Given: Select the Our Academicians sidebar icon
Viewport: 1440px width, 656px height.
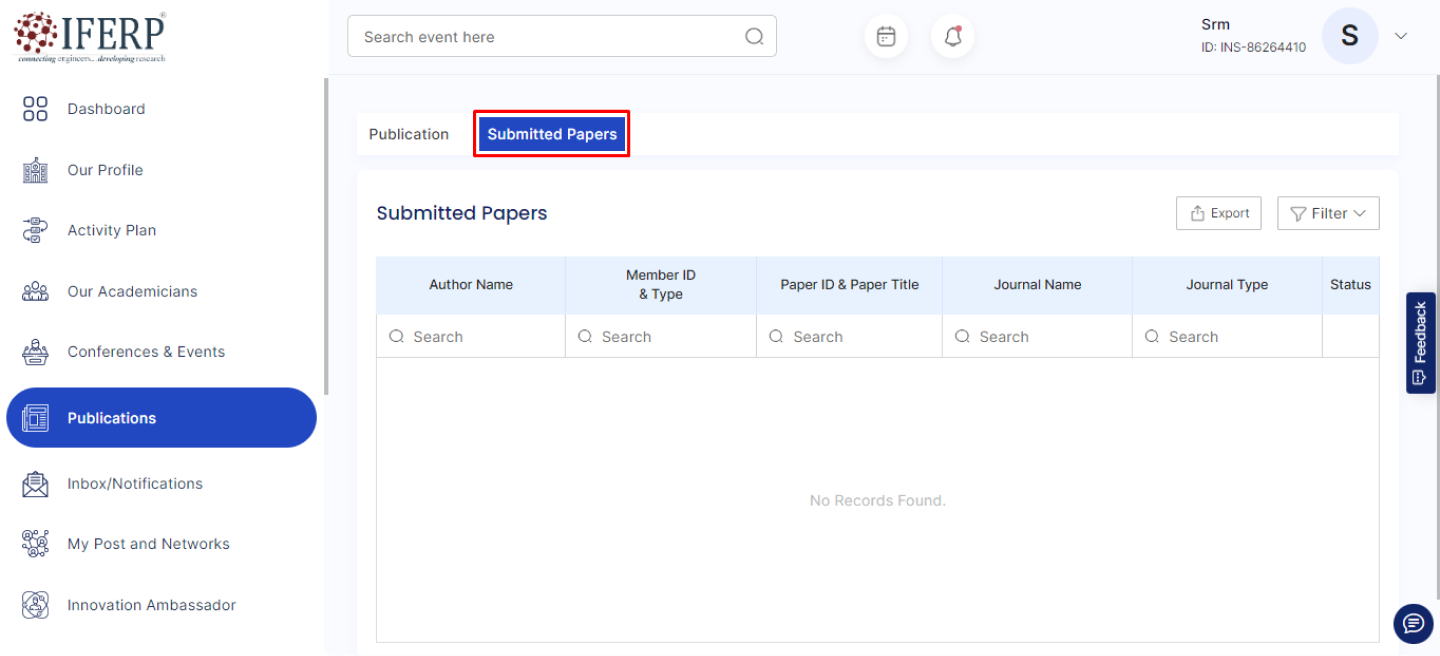Looking at the screenshot, I should click(35, 292).
